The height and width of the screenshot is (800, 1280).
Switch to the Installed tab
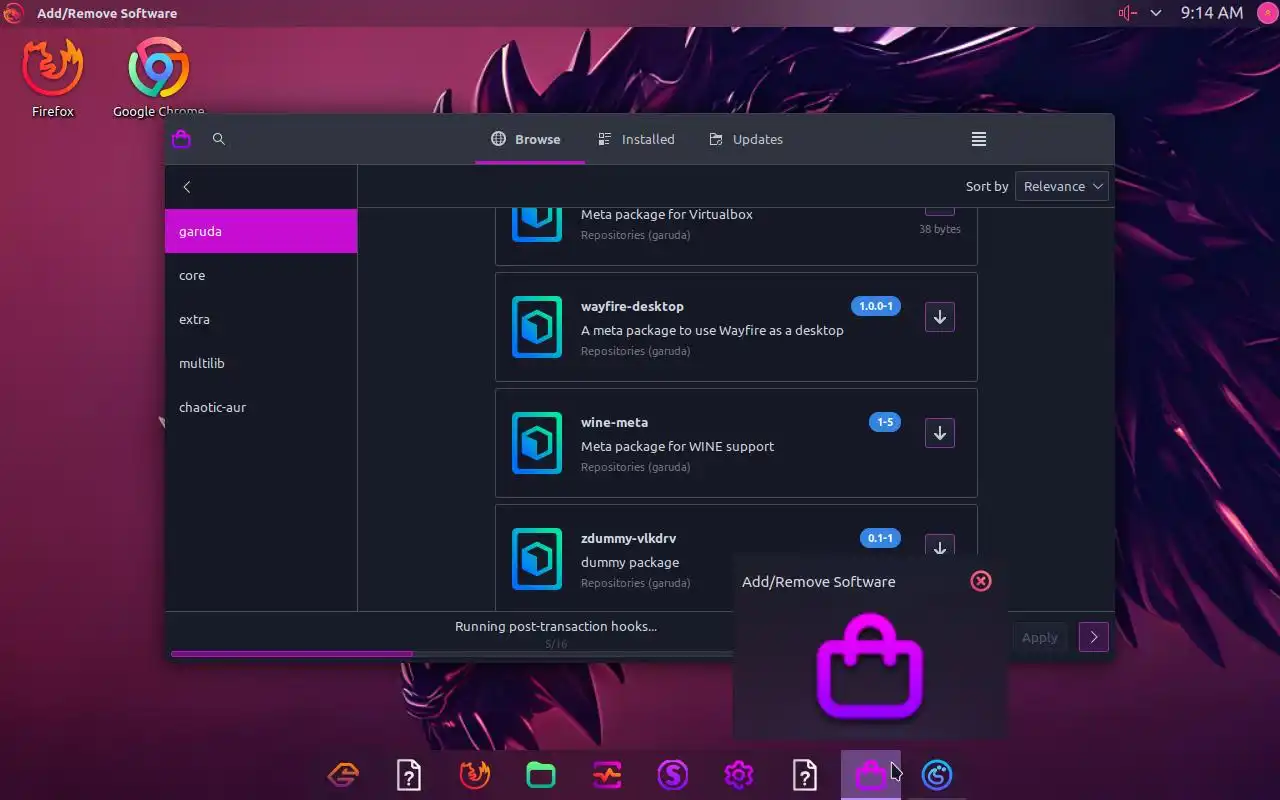click(636, 139)
